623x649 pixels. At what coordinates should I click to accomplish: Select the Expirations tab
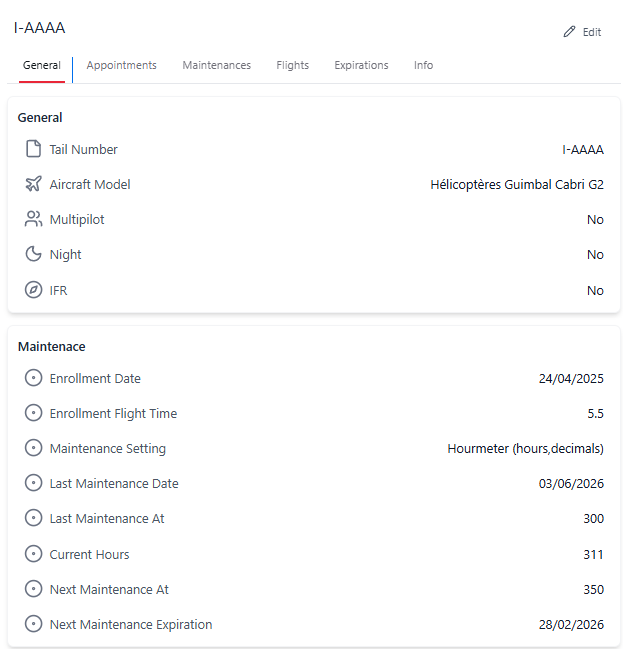click(x=361, y=65)
